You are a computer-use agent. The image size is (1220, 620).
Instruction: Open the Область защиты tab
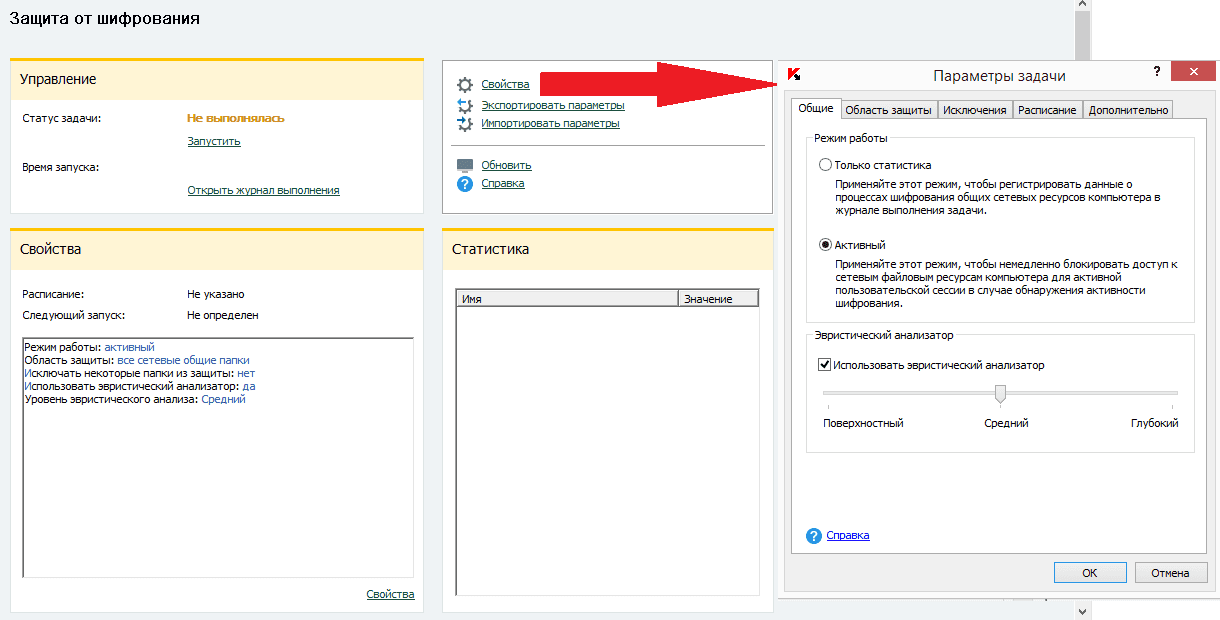pos(889,110)
